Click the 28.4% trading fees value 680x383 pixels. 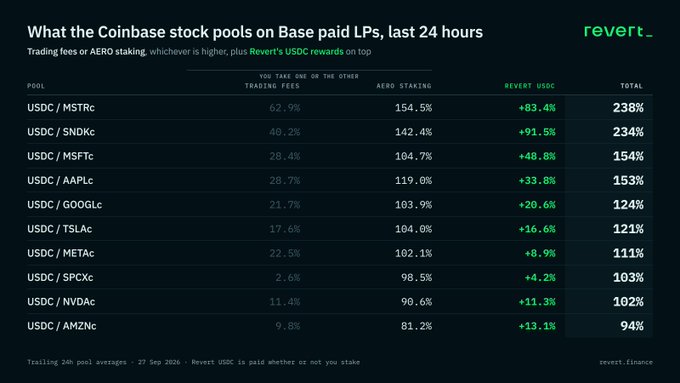[284, 156]
